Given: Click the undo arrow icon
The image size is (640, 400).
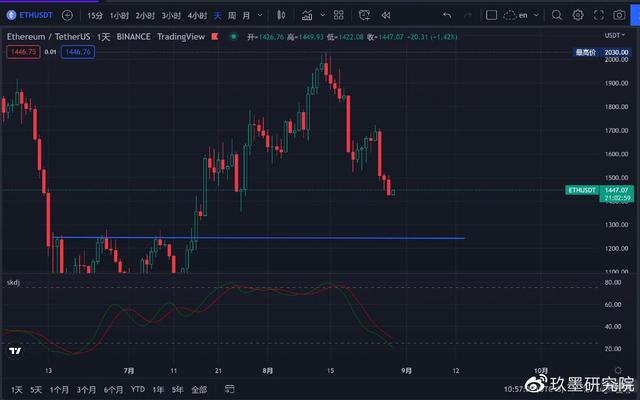Looking at the screenshot, I should [447, 16].
